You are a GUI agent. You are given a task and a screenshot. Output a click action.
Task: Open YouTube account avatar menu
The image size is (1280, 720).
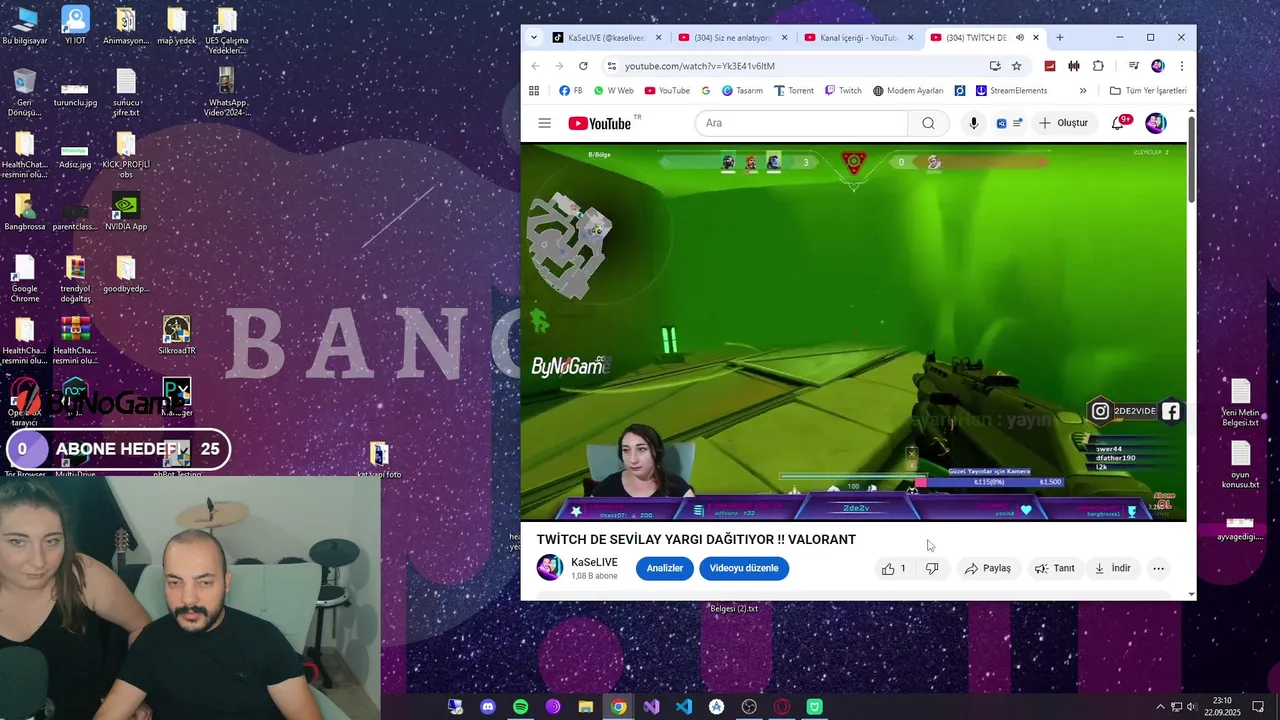1156,123
